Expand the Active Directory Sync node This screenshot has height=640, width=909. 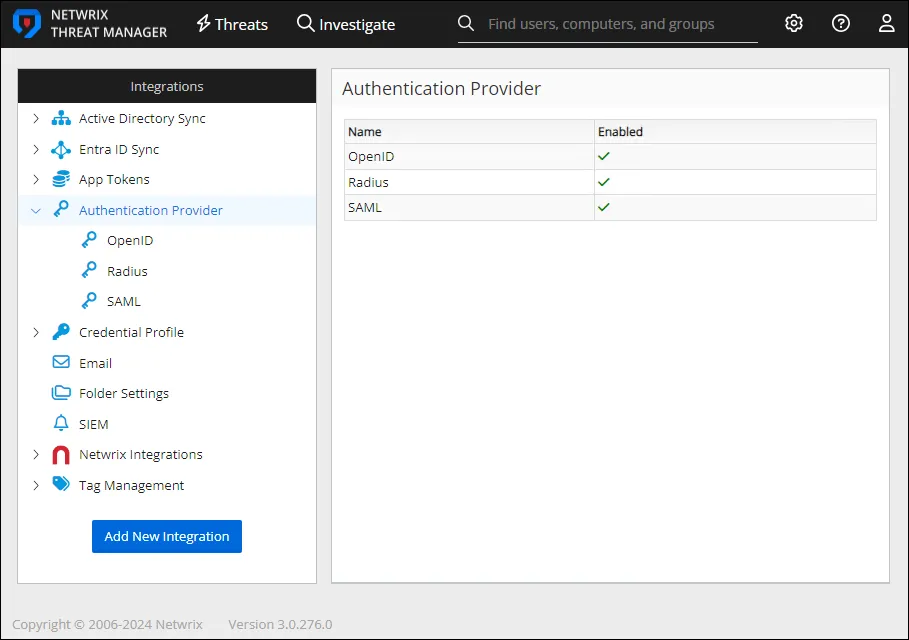coord(36,118)
